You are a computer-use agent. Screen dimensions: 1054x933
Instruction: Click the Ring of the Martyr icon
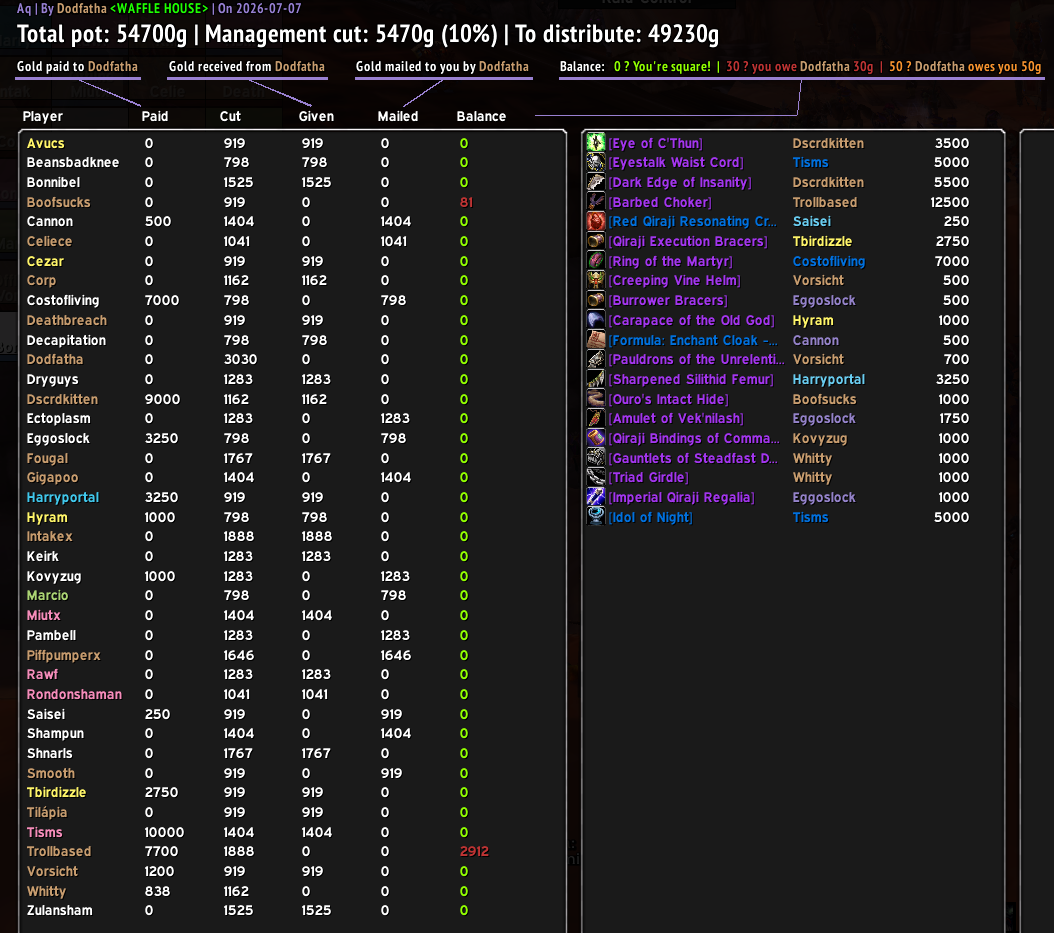coord(596,261)
